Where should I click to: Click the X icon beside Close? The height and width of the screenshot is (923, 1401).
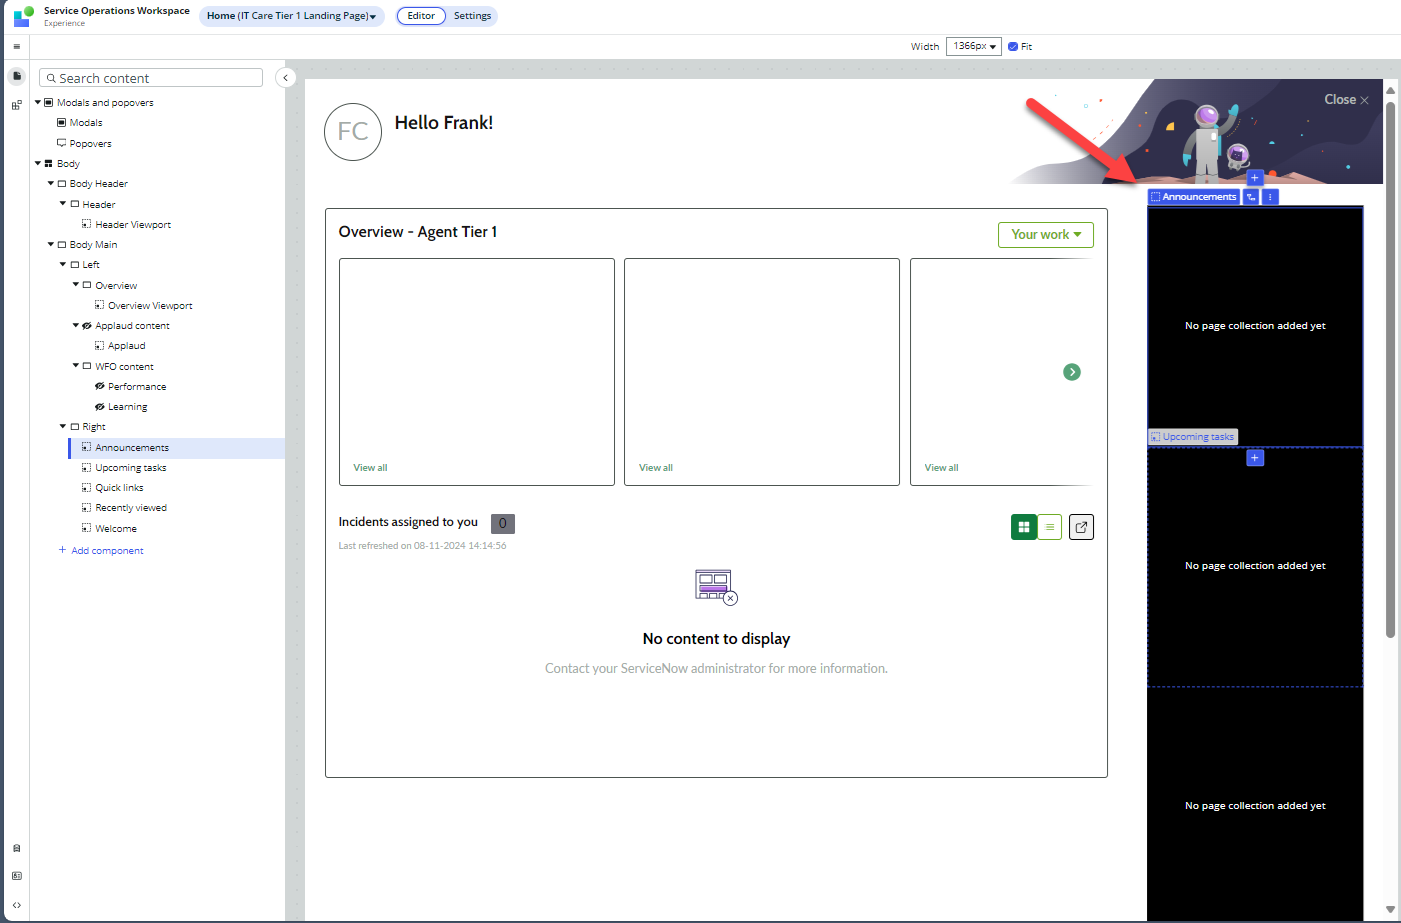click(1364, 100)
